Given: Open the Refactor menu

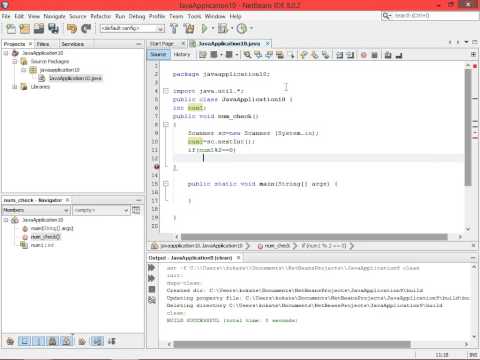Looking at the screenshot, I should pyautogui.click(x=100, y=16).
